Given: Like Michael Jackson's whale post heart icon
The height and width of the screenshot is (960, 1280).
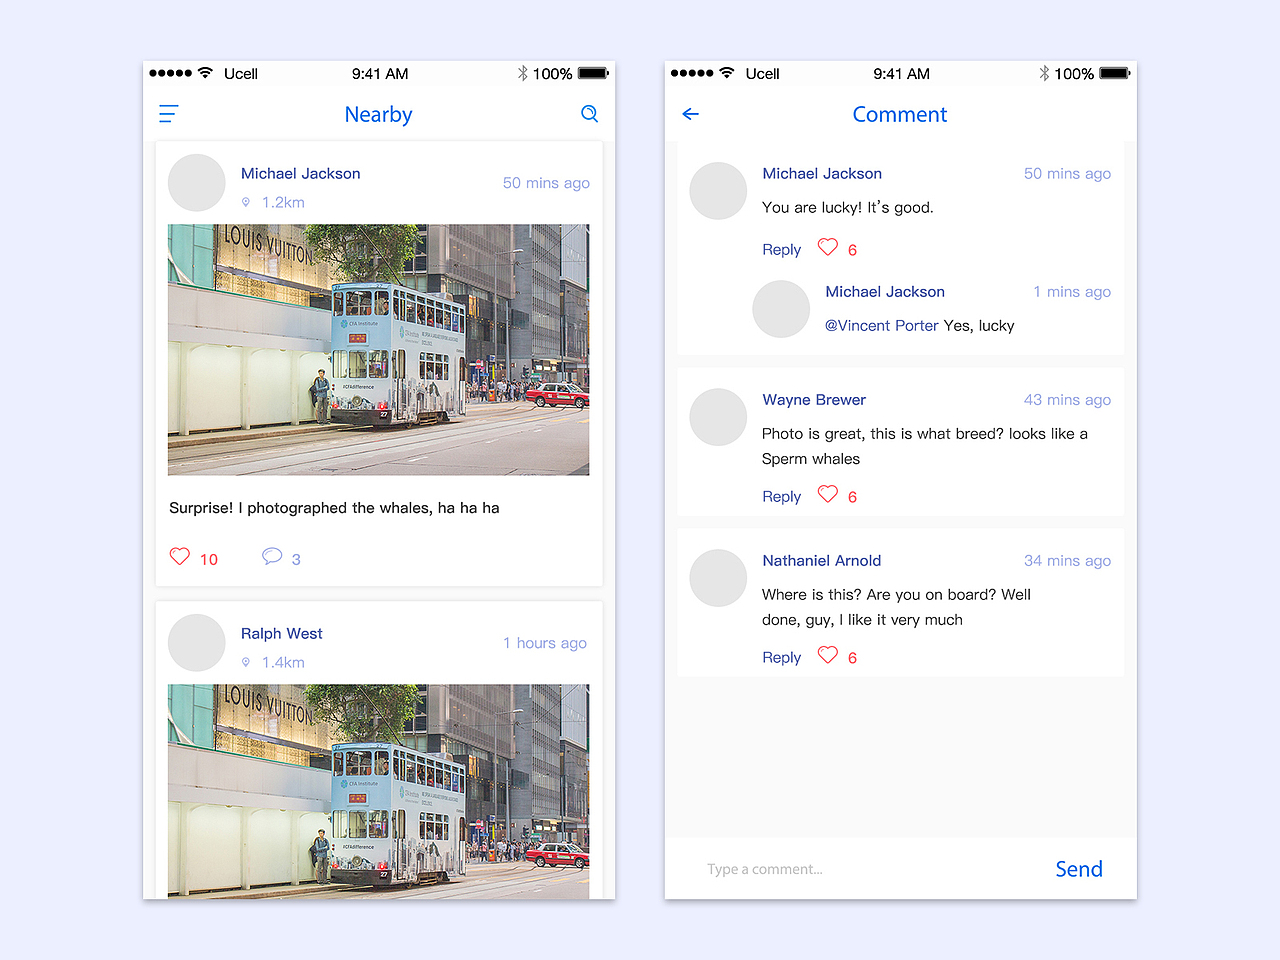Looking at the screenshot, I should pos(180,557).
